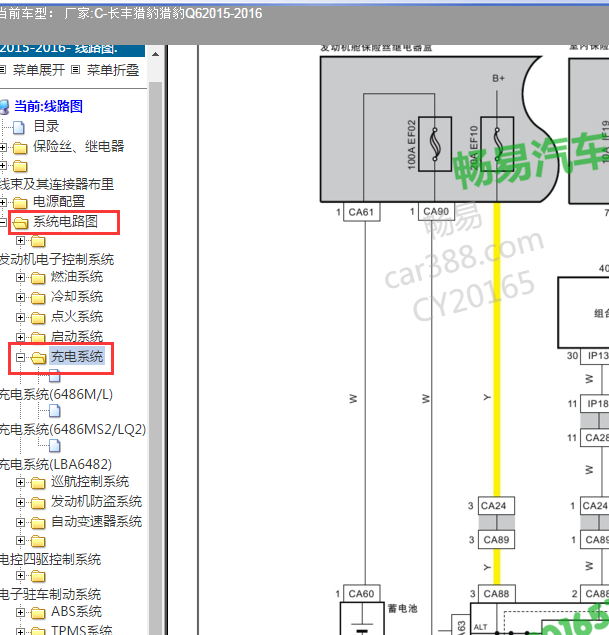Click page icon above 充电系统(LBA6482)
609x635 pixels.
point(55,446)
